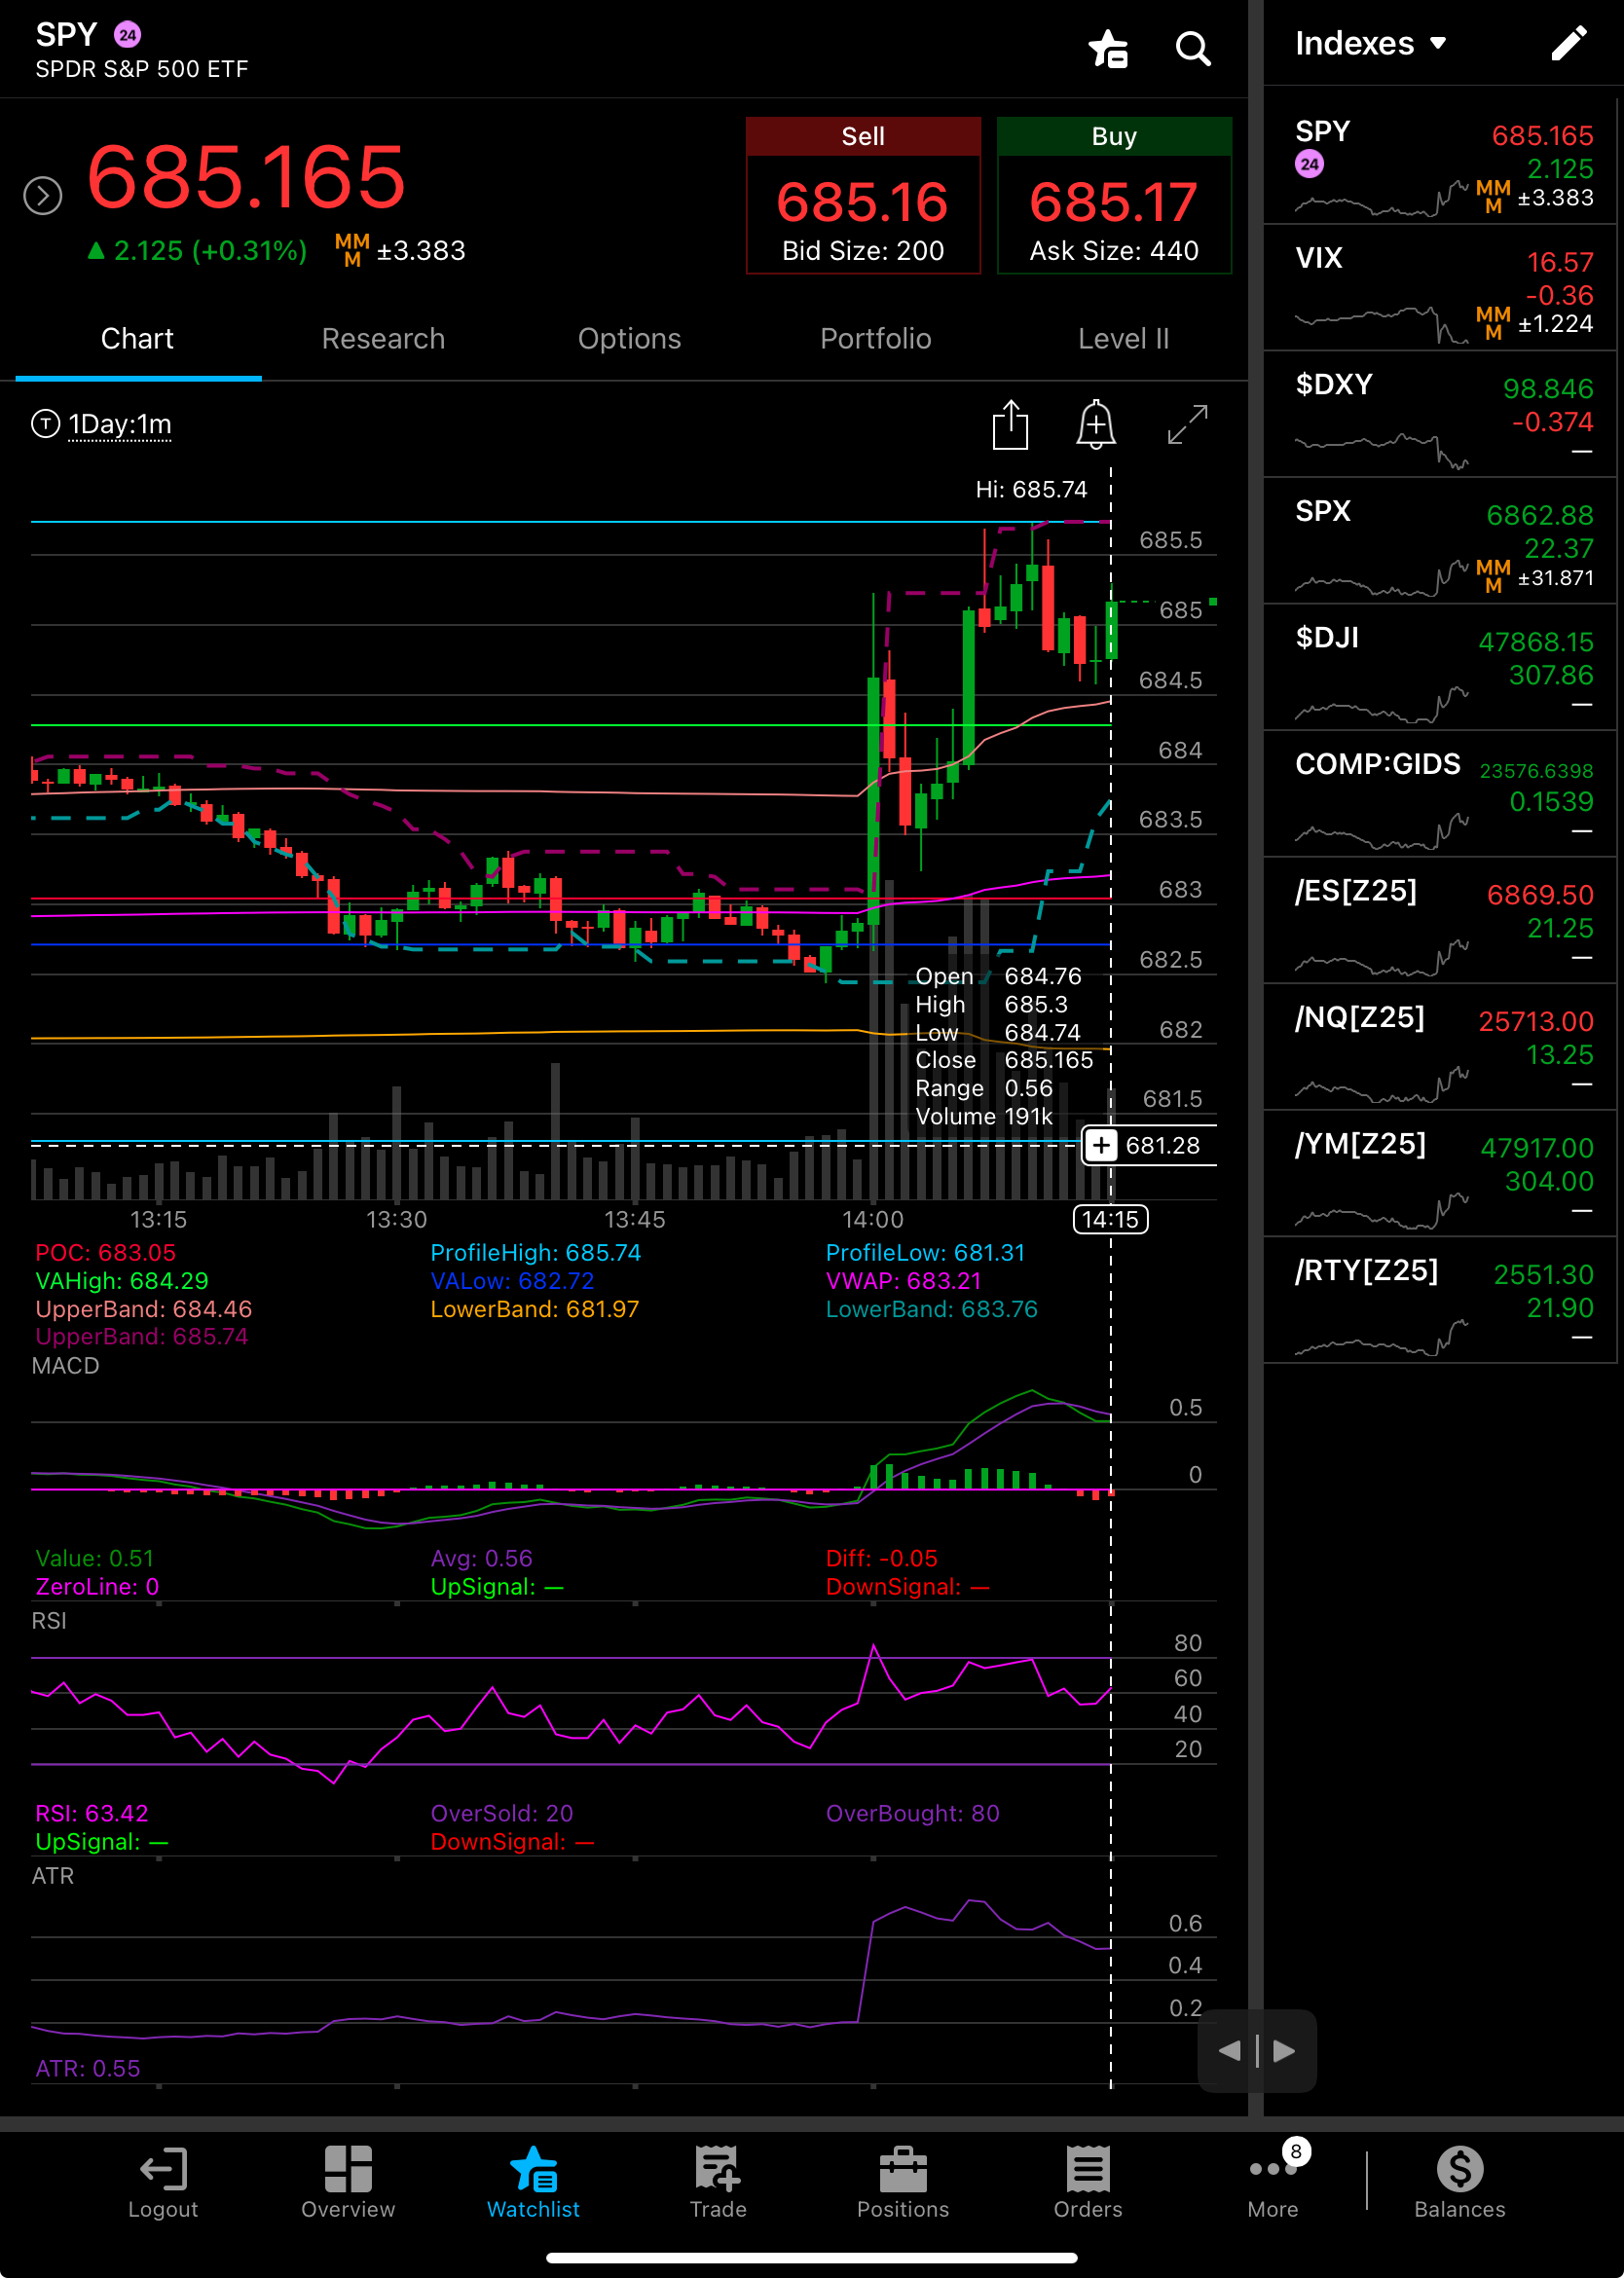Tap the VALow: 682.72 value
Viewport: 1624px width, 2278px height.
(512, 1281)
